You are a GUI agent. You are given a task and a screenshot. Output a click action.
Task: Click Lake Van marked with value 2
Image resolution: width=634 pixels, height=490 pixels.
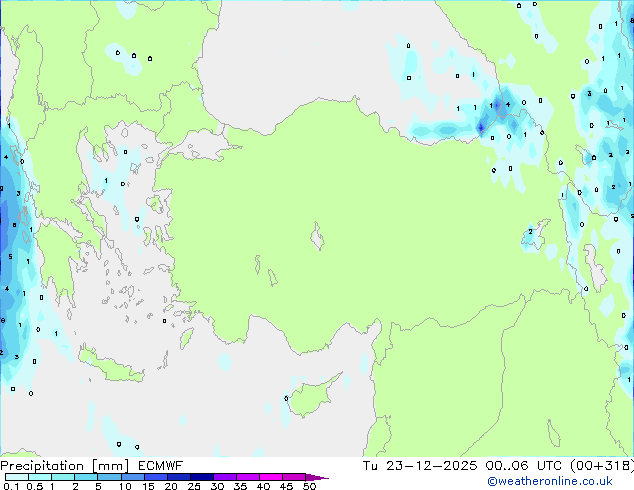534,236
